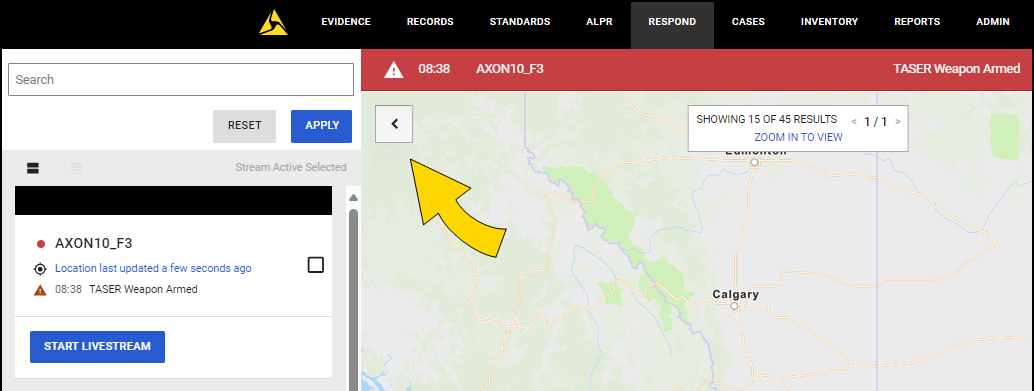Click the APPLY filter button
The height and width of the screenshot is (391, 1034).
coord(322,126)
